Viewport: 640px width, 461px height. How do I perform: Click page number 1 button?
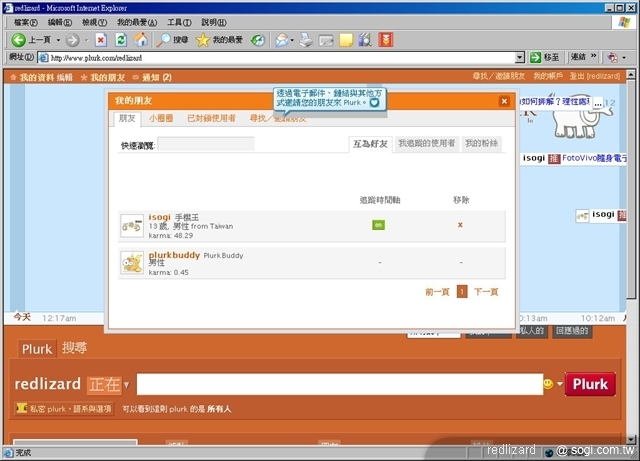(462, 292)
